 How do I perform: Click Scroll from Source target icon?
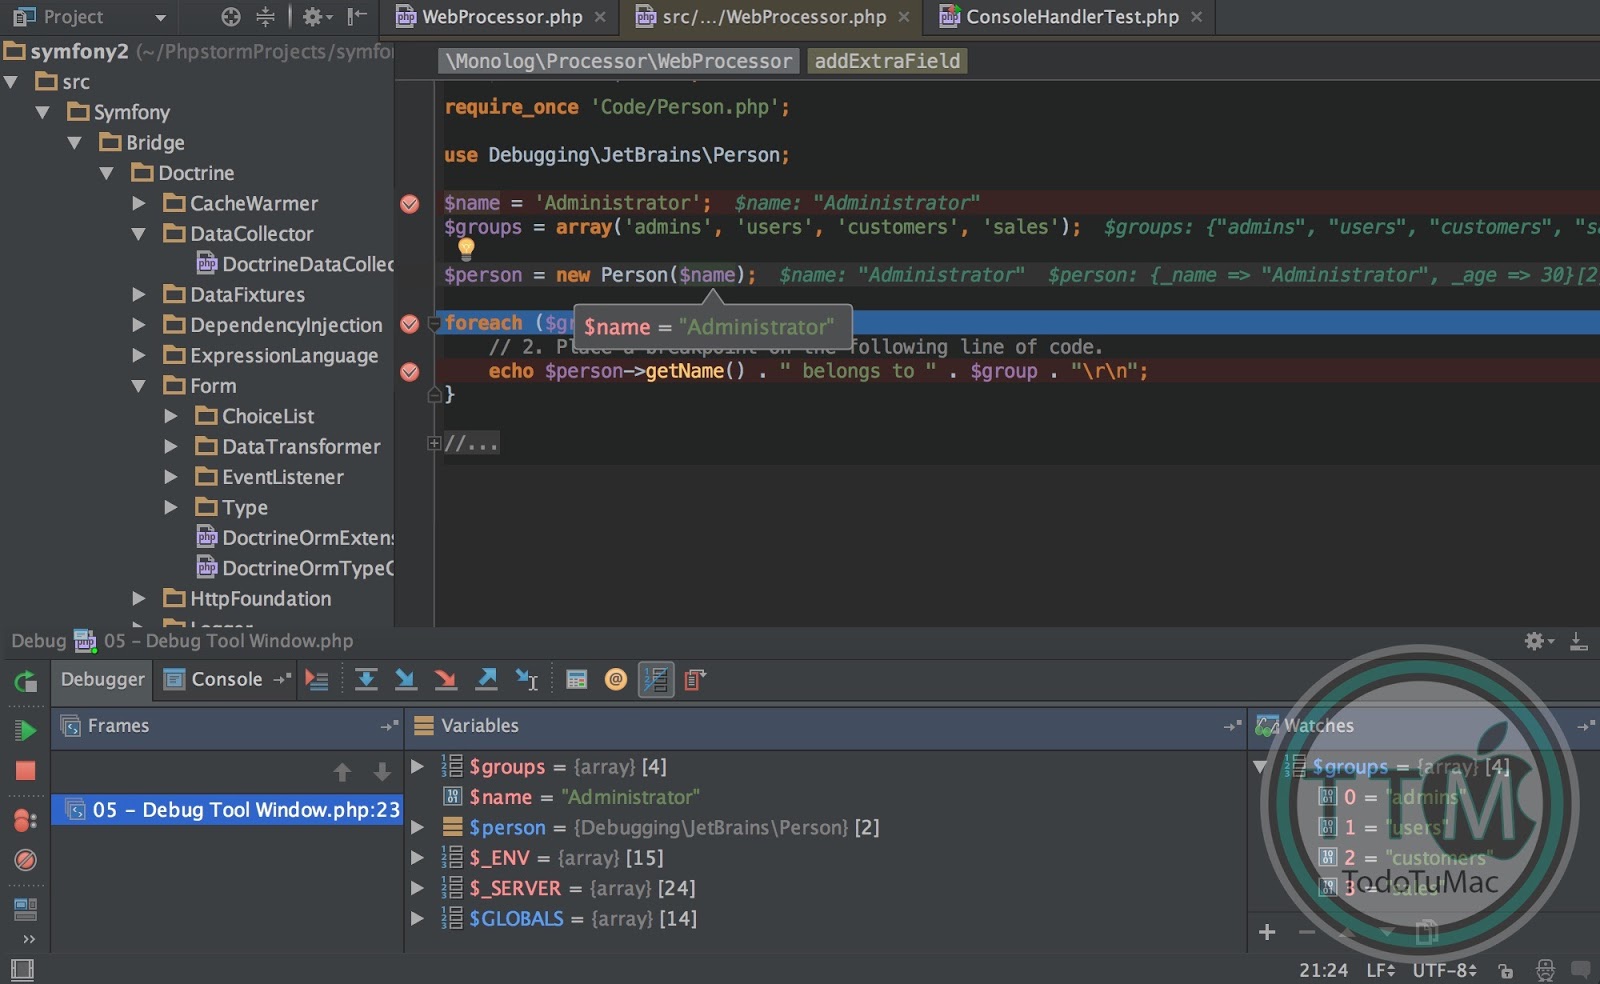click(x=231, y=17)
